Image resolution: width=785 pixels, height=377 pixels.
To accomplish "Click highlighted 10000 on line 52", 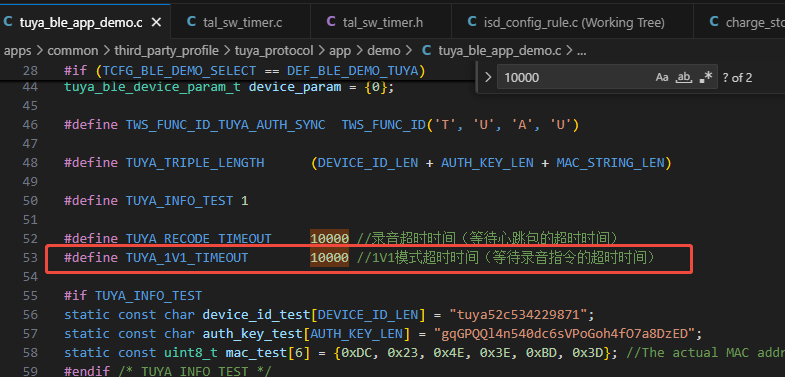I will pos(329,238).
